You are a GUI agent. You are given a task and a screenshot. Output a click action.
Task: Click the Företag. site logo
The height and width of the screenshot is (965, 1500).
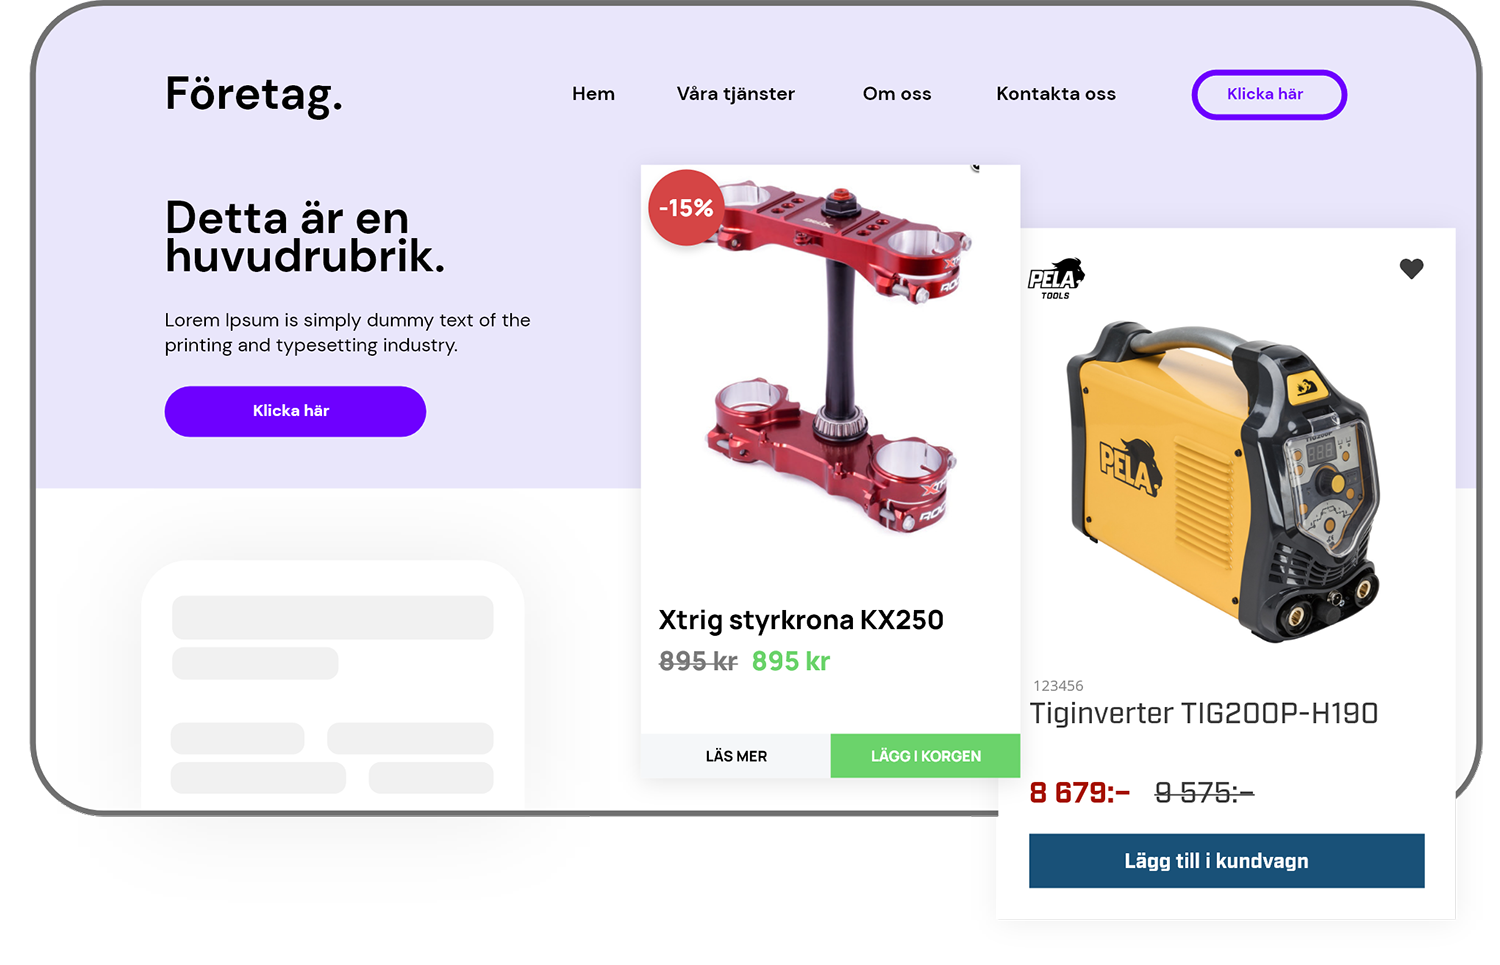click(254, 95)
